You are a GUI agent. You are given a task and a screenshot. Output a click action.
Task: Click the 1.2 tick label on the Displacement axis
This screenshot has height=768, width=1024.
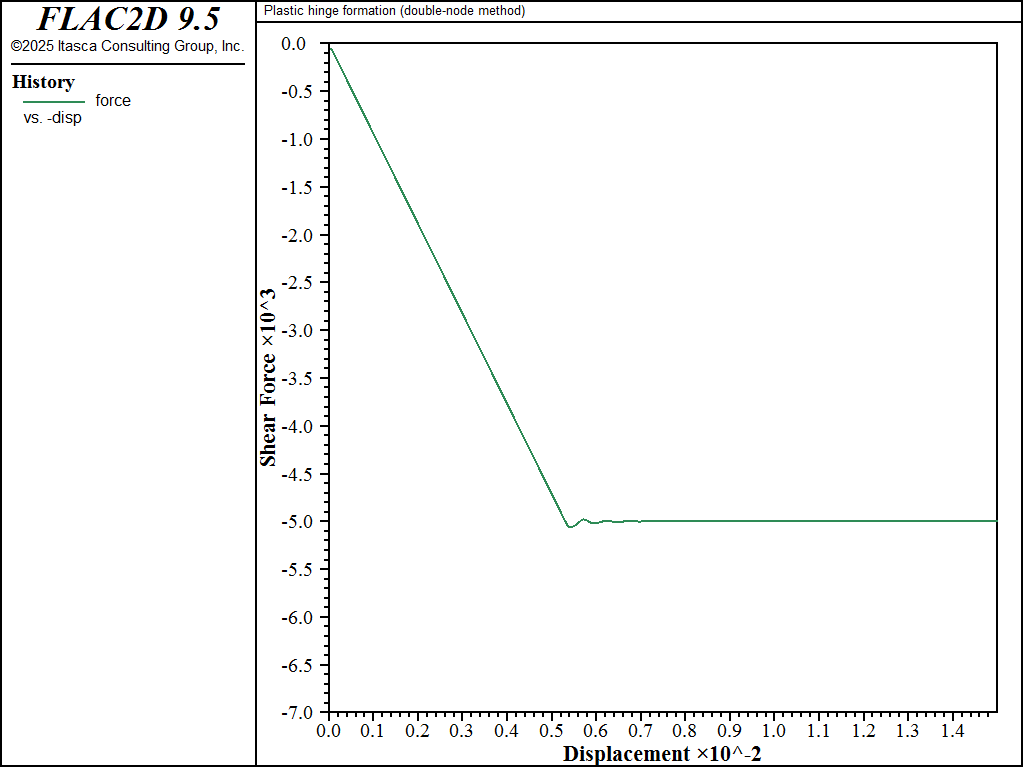pyautogui.click(x=863, y=731)
